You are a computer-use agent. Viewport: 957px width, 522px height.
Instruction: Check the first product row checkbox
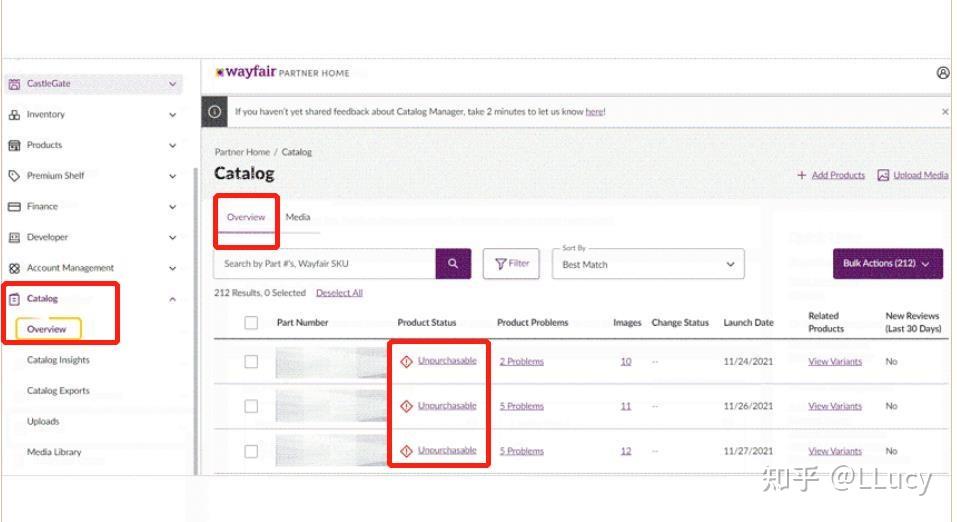tap(251, 362)
